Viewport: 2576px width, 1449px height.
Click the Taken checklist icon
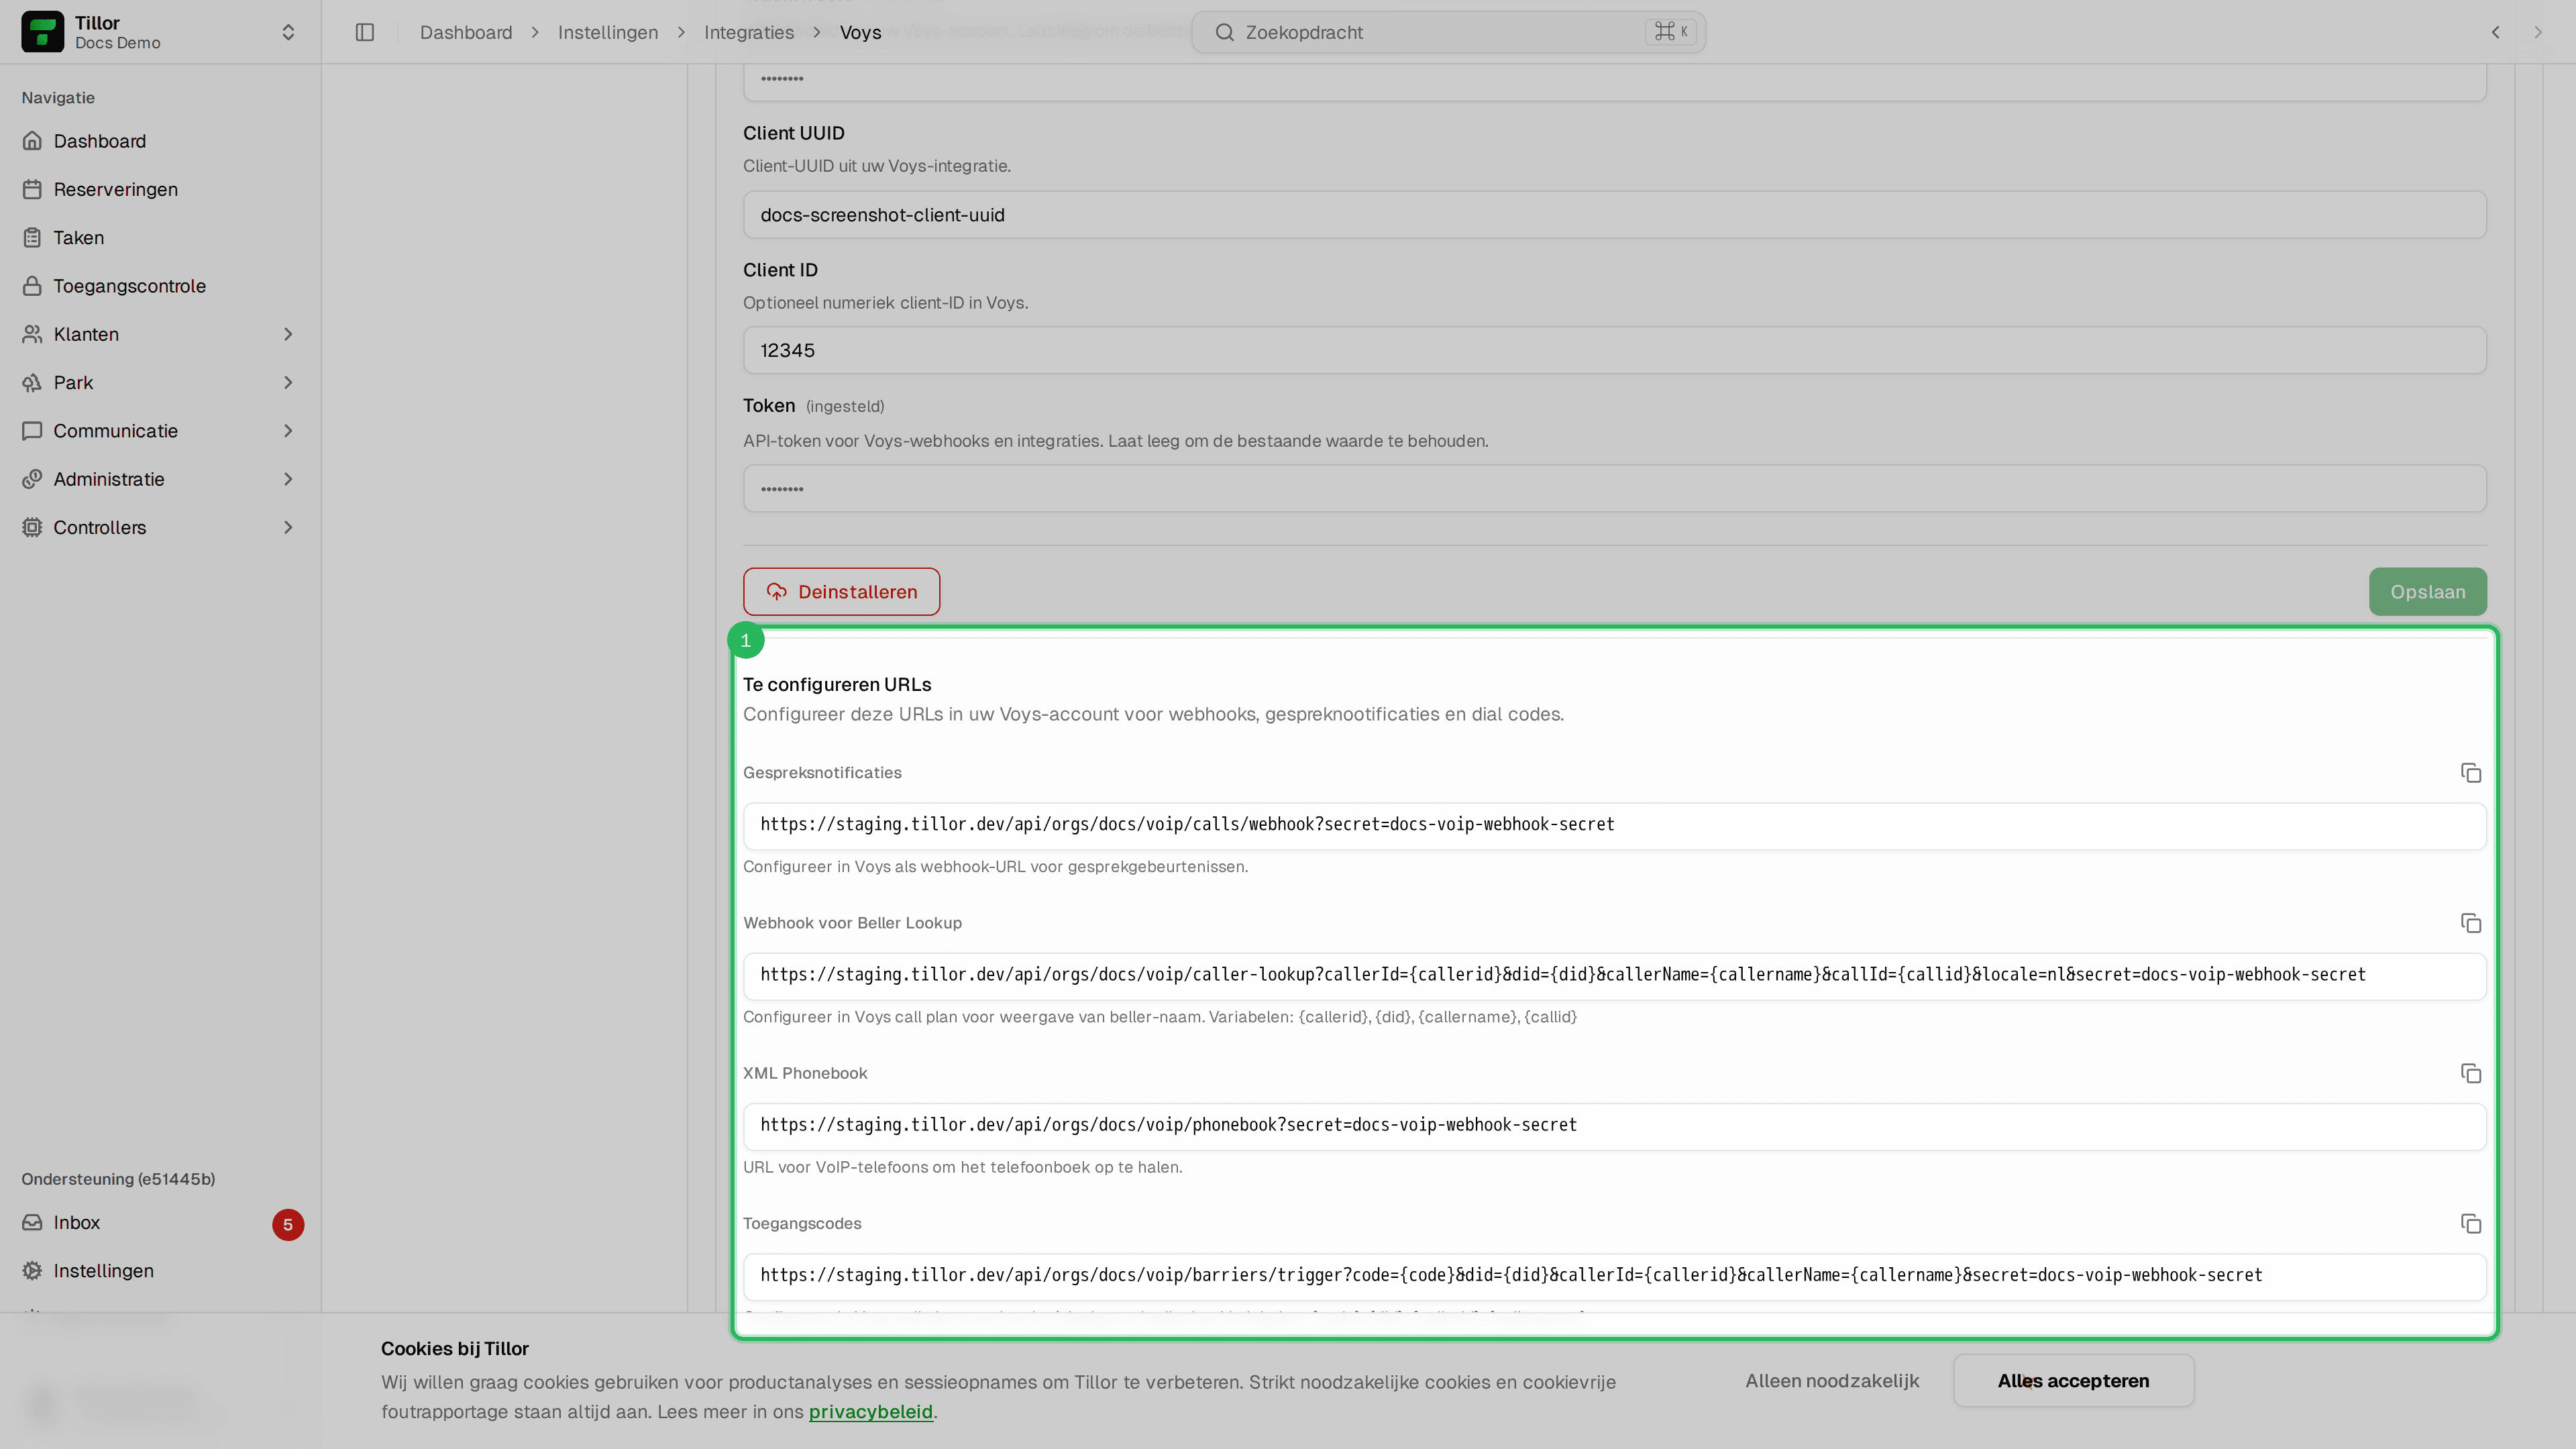click(32, 237)
